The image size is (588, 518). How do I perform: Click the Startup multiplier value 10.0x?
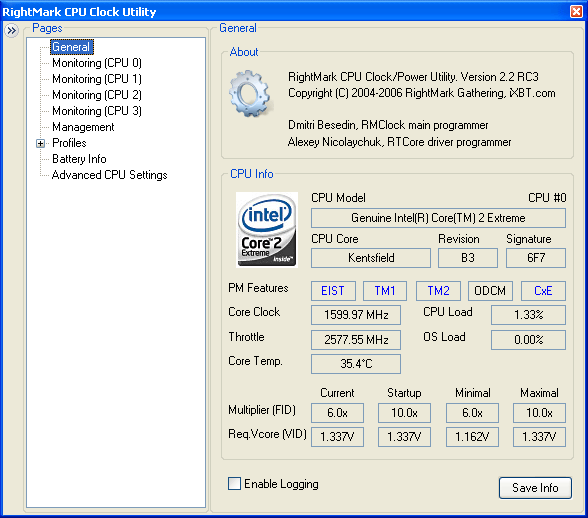click(x=404, y=413)
